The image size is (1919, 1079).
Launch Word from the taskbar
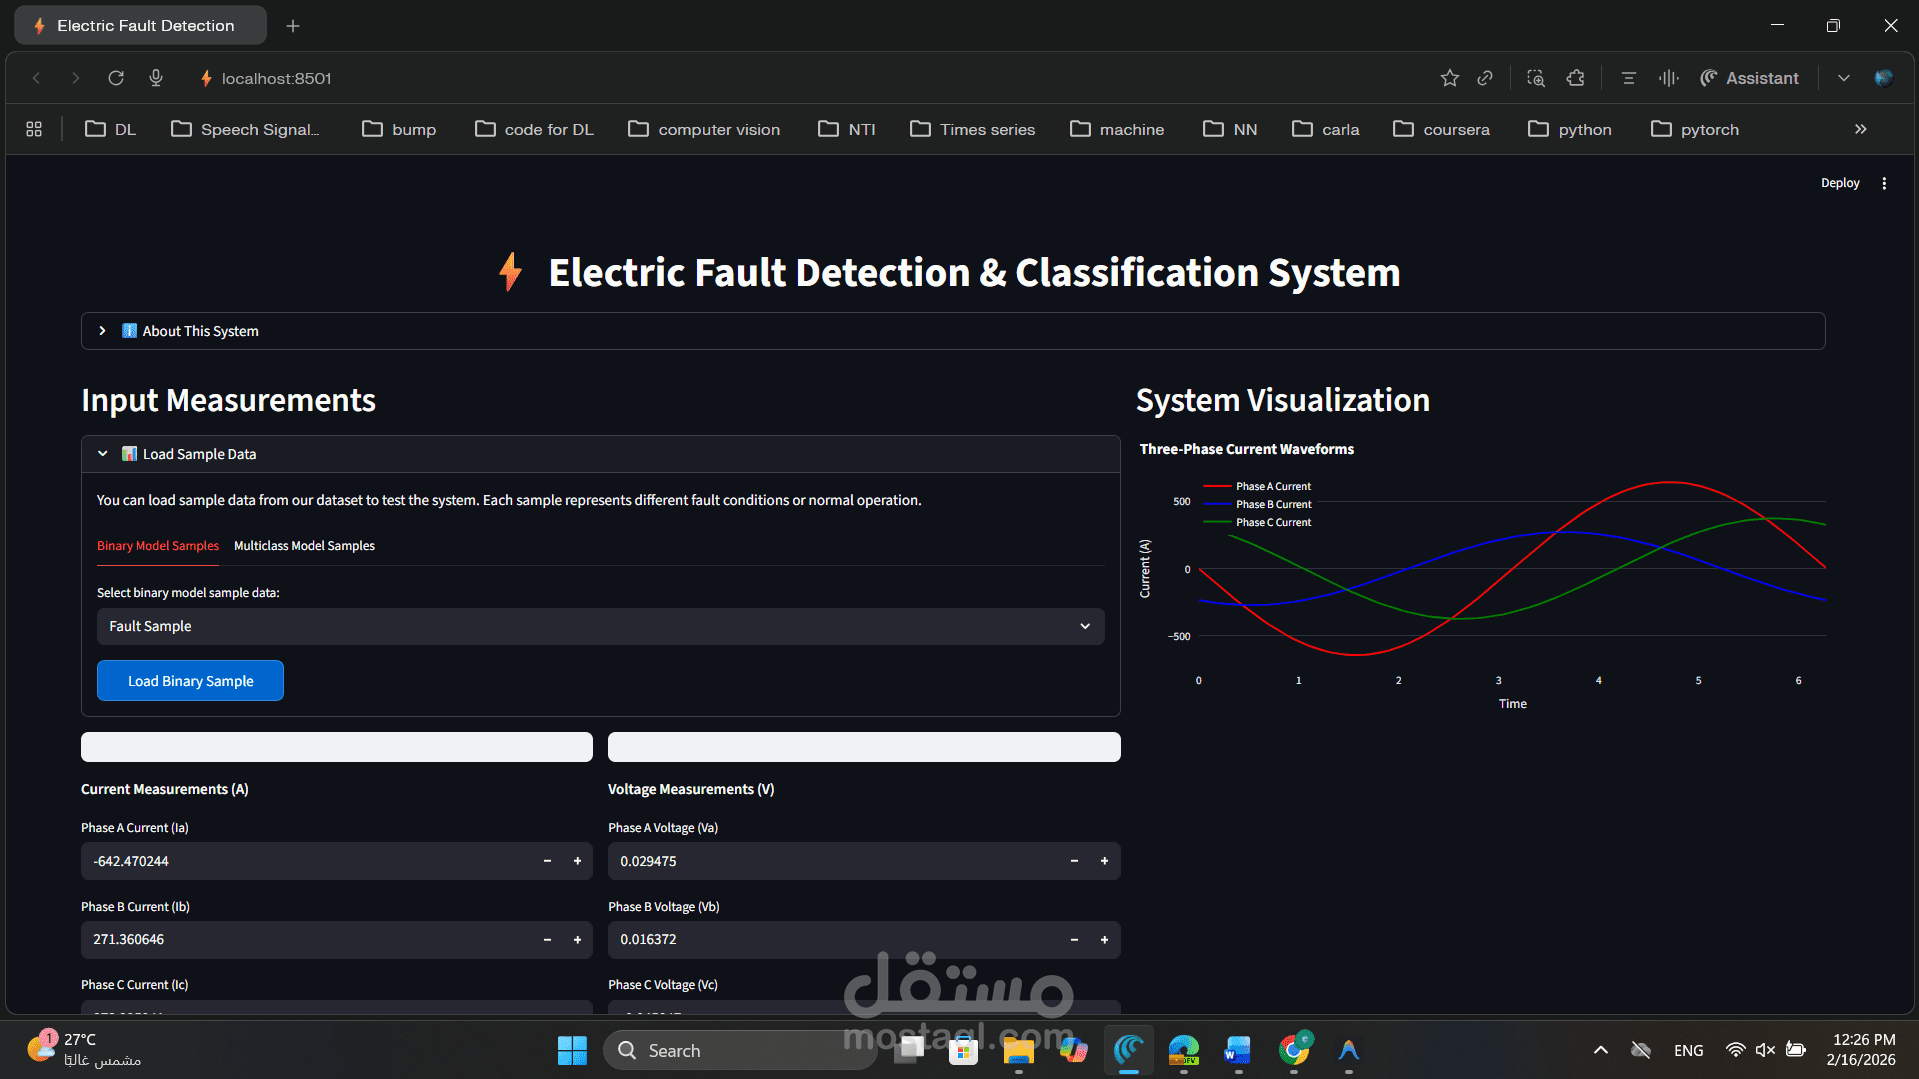pos(1237,1050)
